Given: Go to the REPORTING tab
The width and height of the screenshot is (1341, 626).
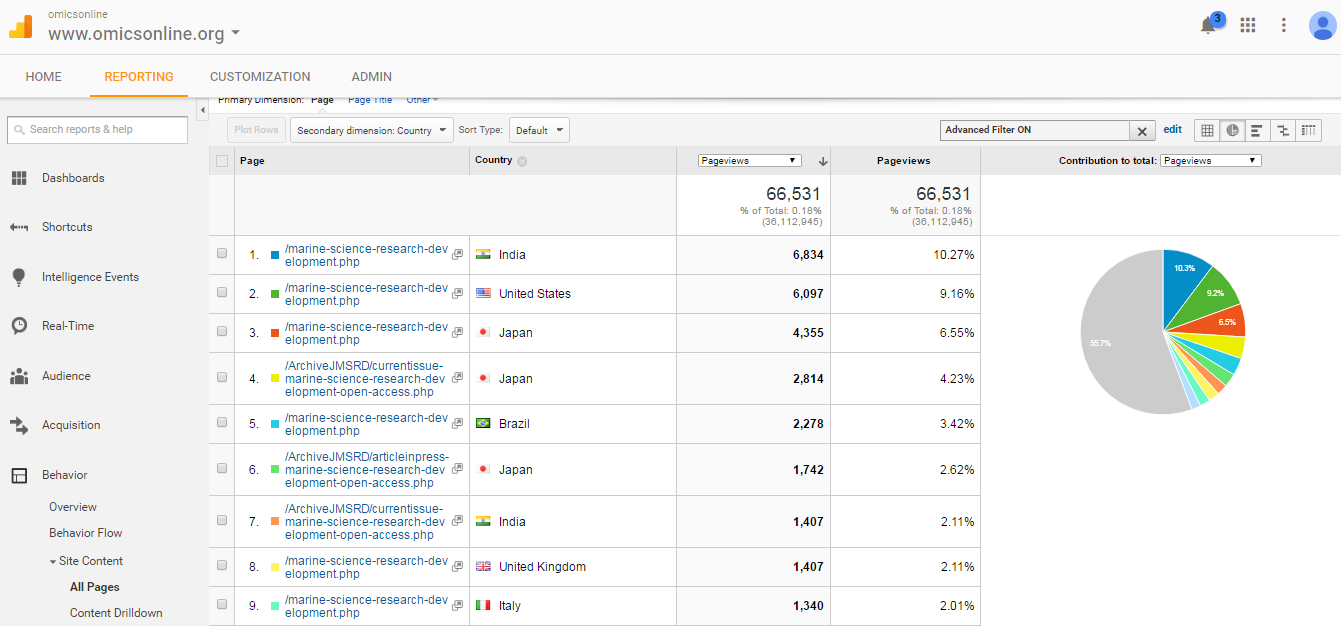Looking at the screenshot, I should [139, 77].
